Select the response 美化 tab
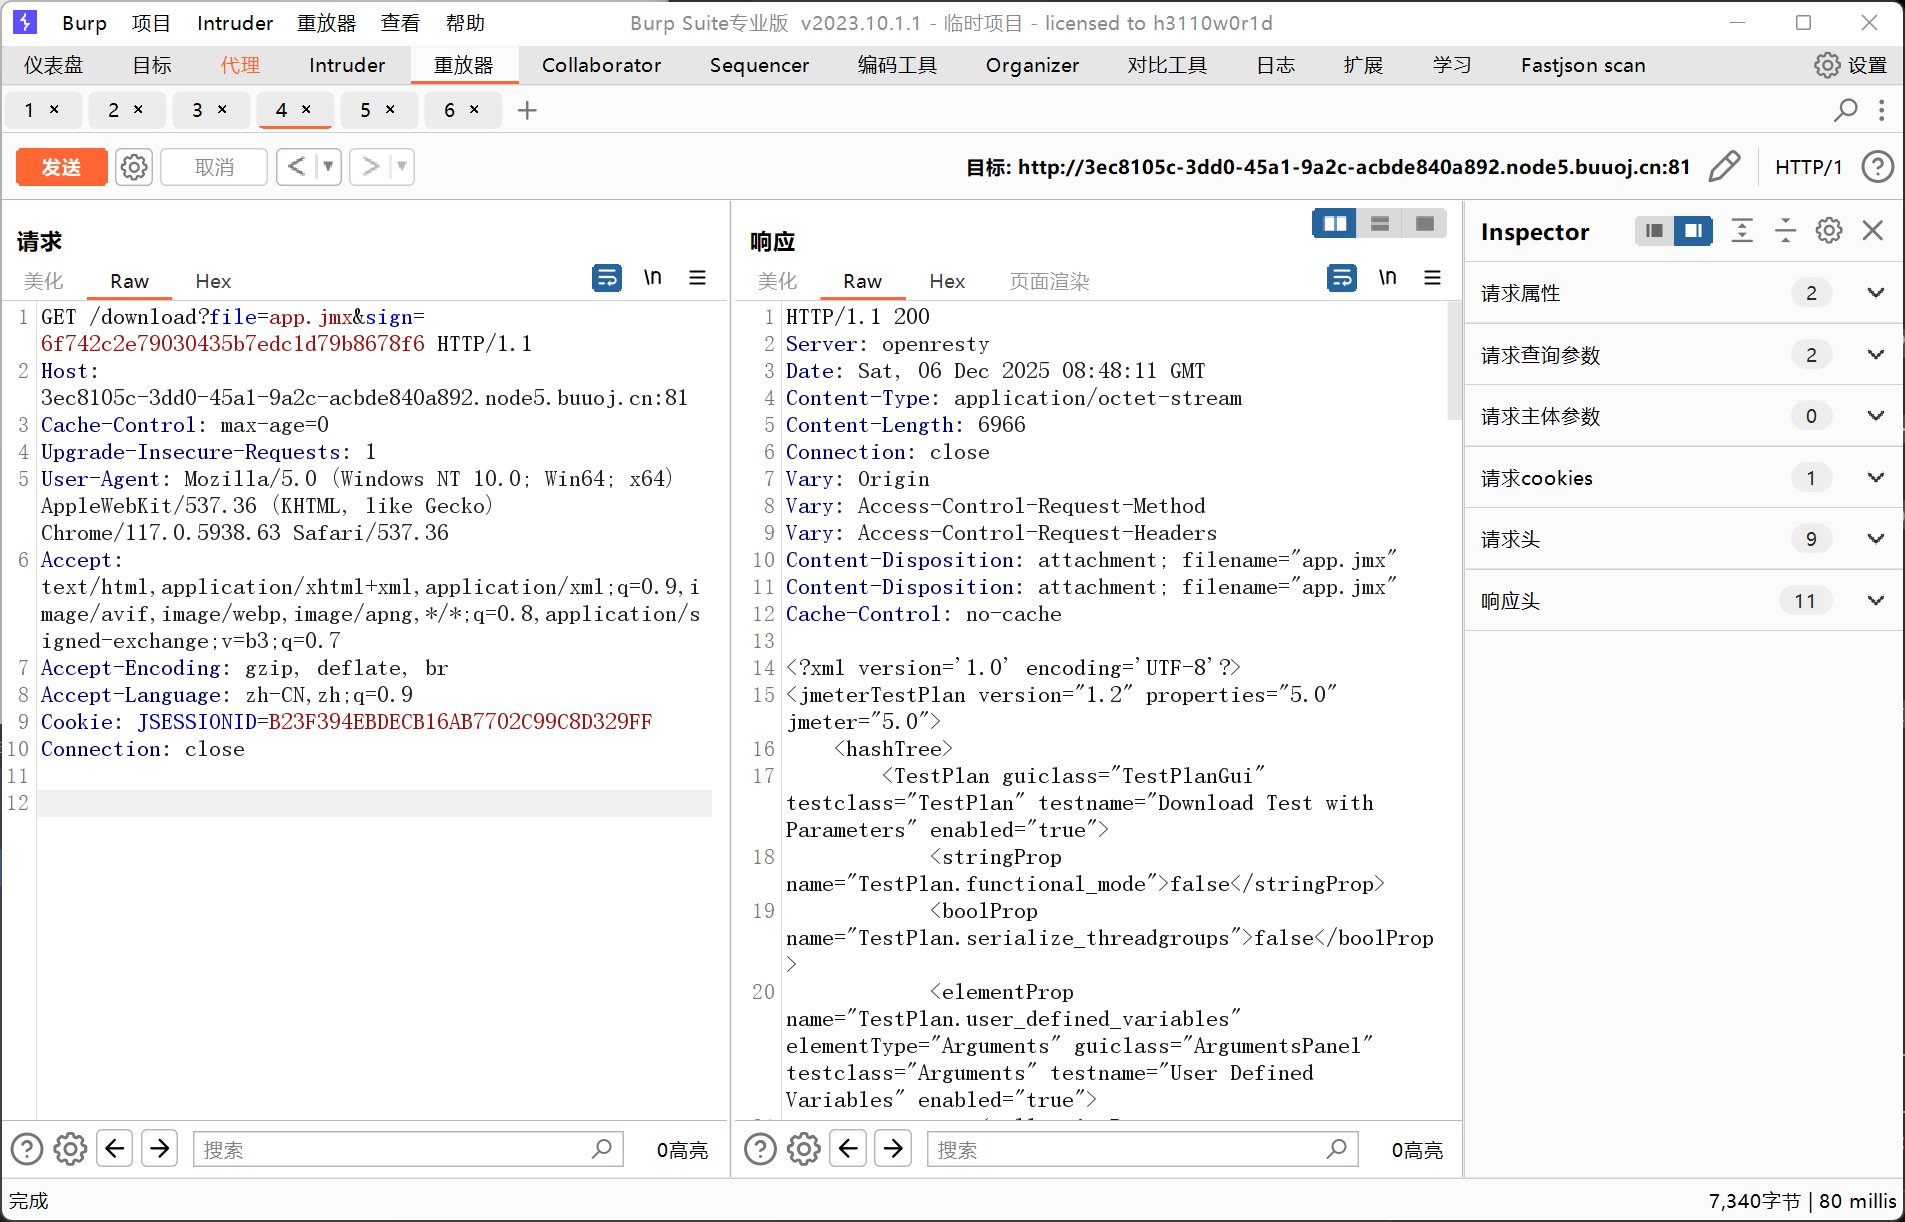The height and width of the screenshot is (1222, 1905). click(777, 281)
